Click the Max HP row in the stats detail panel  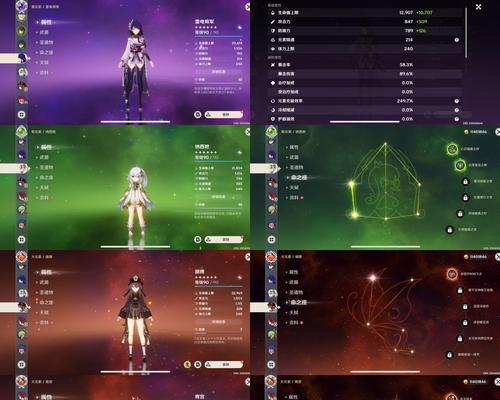pos(365,13)
